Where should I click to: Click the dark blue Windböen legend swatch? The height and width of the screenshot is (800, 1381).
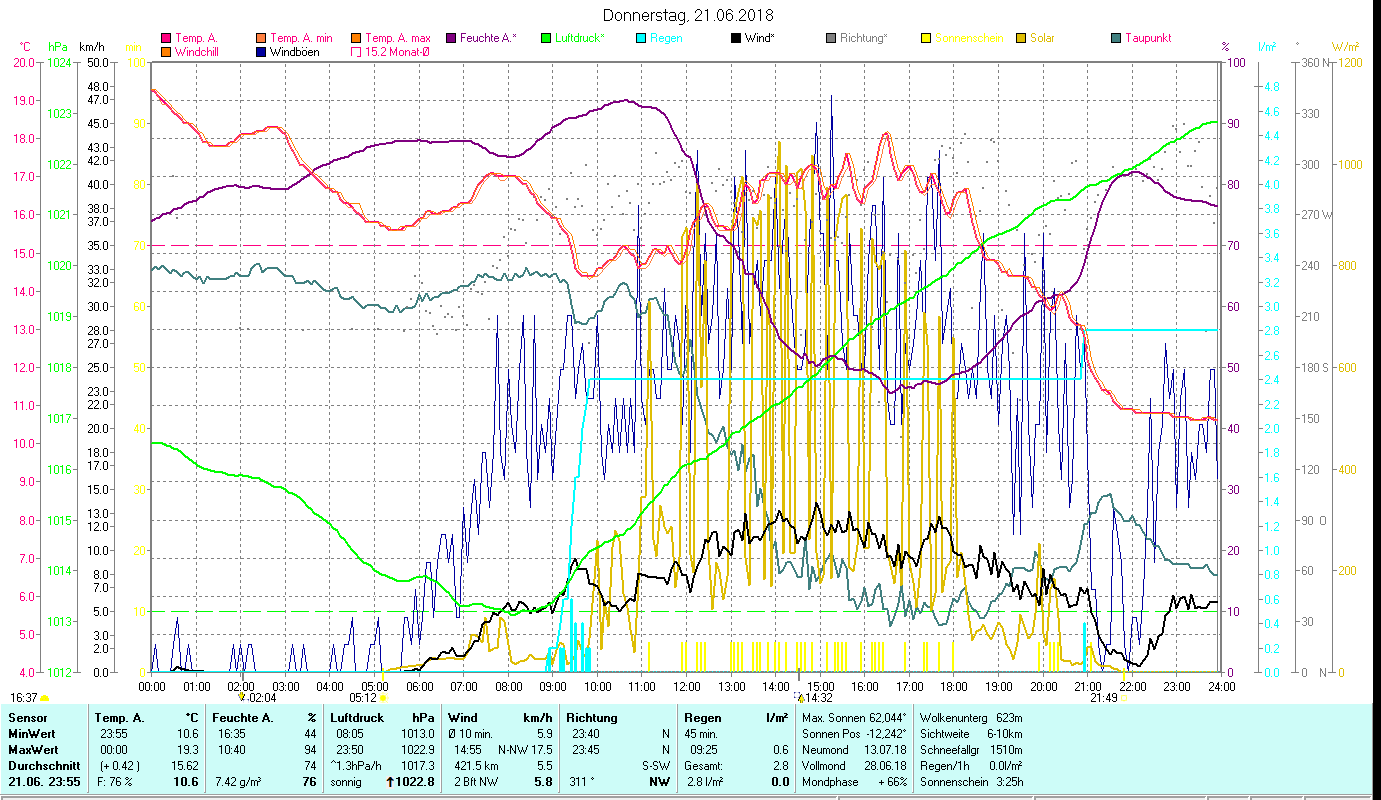point(262,52)
